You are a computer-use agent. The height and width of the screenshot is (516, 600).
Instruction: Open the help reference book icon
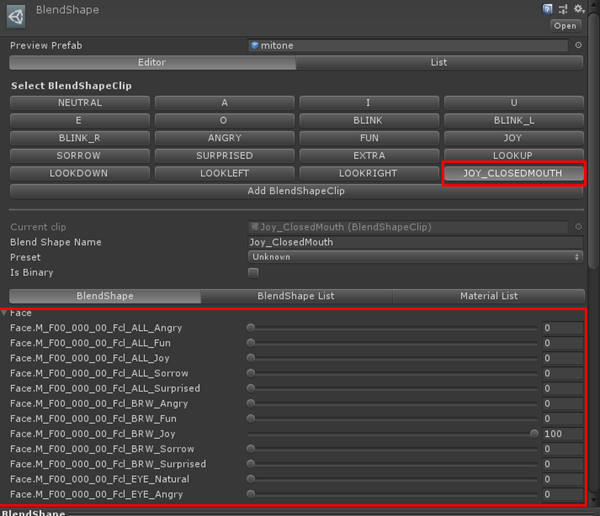click(x=548, y=9)
